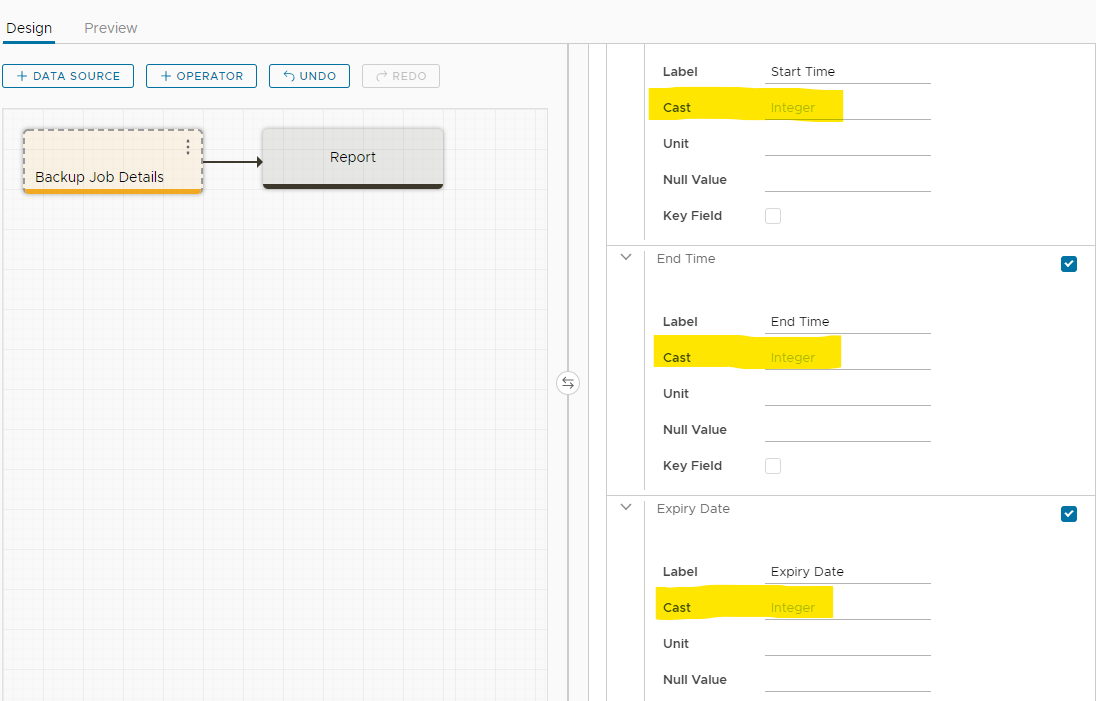Enable Key Field for Start Time
The image size is (1096, 701).
tap(773, 216)
